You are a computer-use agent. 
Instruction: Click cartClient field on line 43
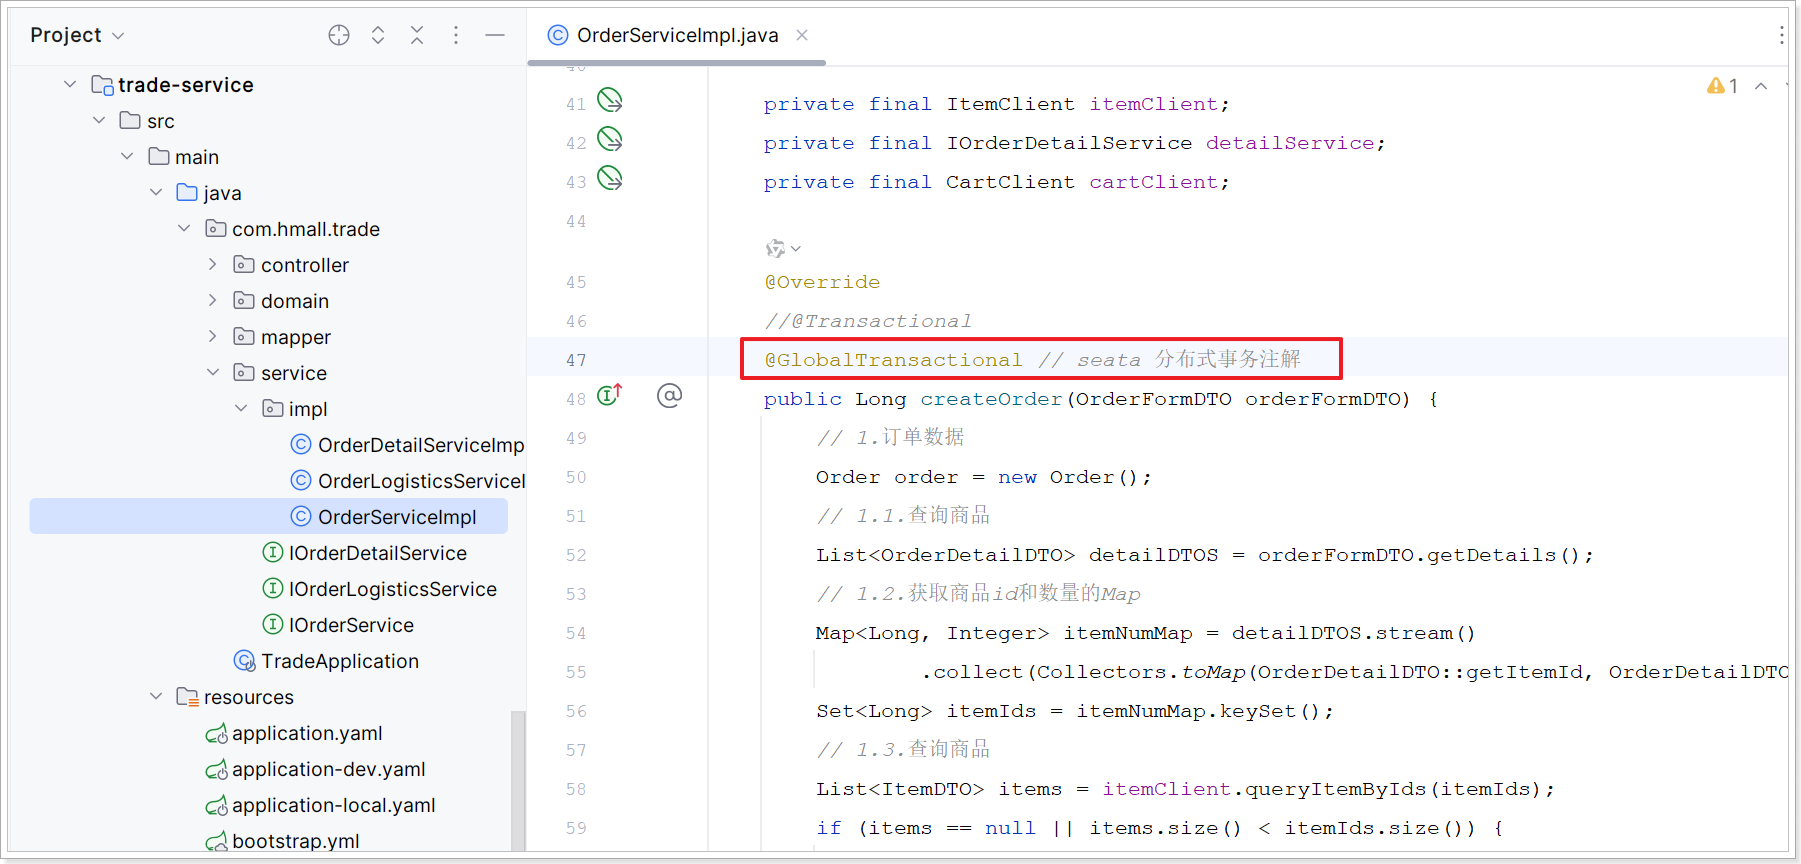coord(1154,182)
